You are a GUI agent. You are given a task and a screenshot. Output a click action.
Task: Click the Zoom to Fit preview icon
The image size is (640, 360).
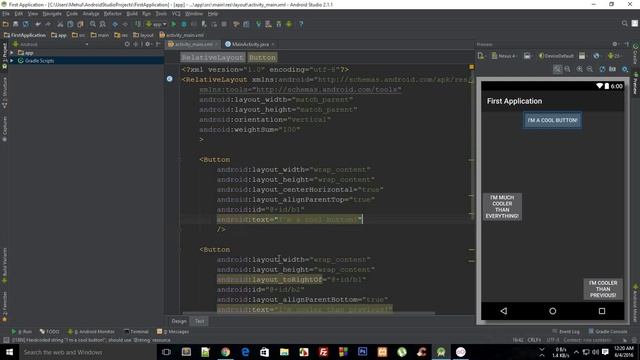click(x=557, y=69)
